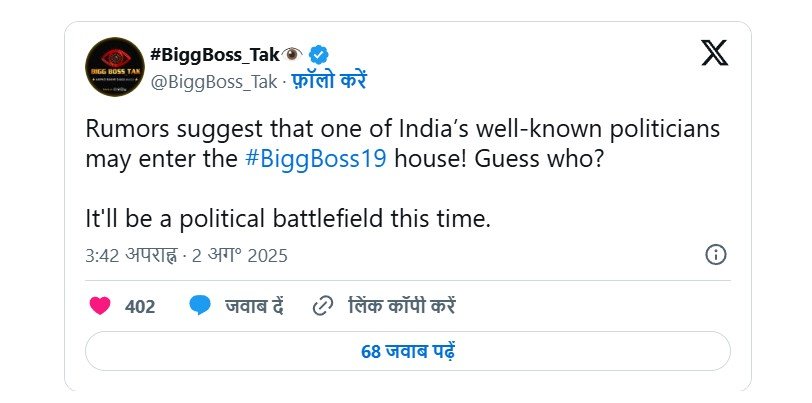812x403 pixels.
Task: Like the tweet with heart icon
Action: point(100,306)
